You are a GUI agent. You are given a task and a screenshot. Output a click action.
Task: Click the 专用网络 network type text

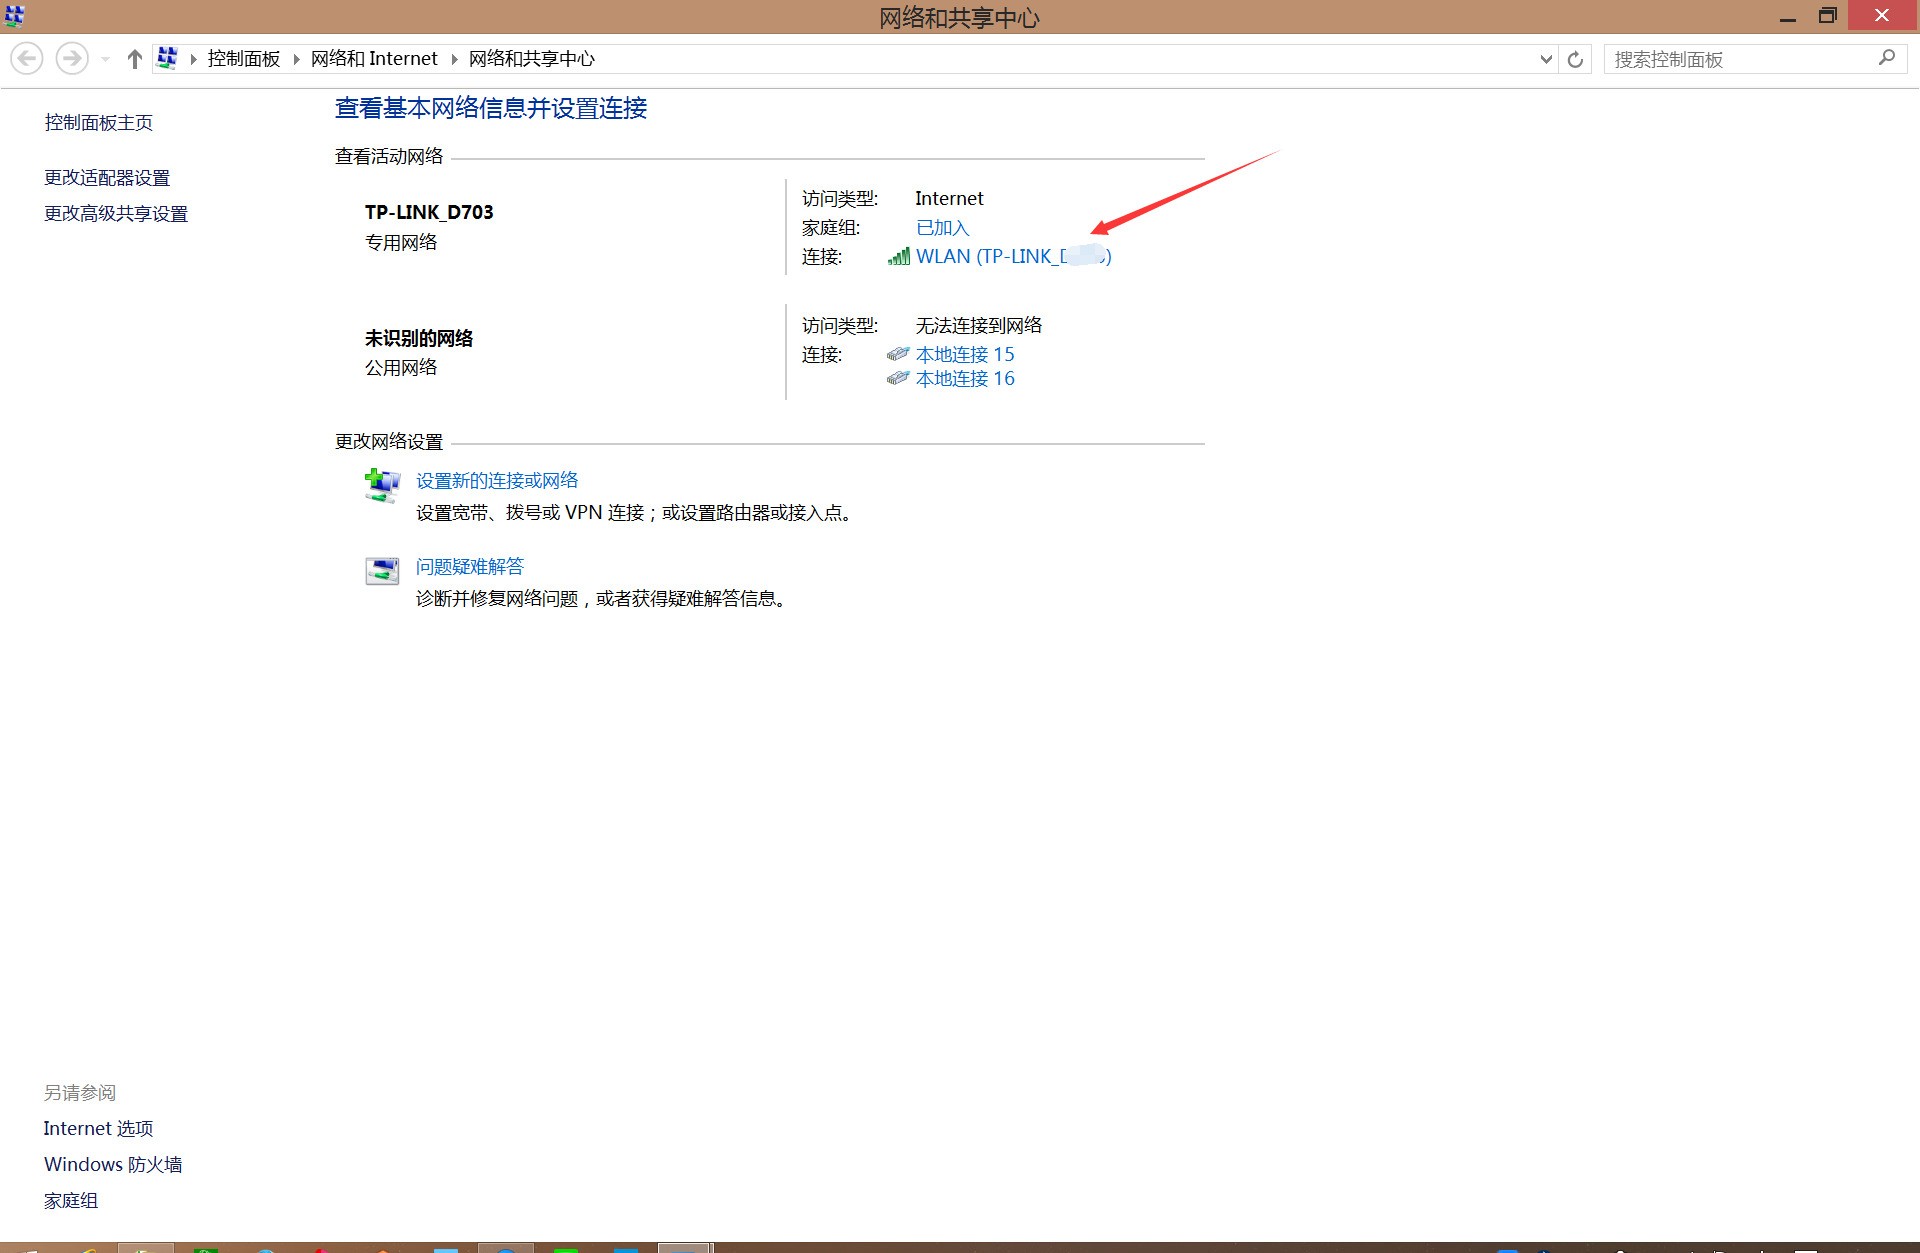click(x=401, y=243)
